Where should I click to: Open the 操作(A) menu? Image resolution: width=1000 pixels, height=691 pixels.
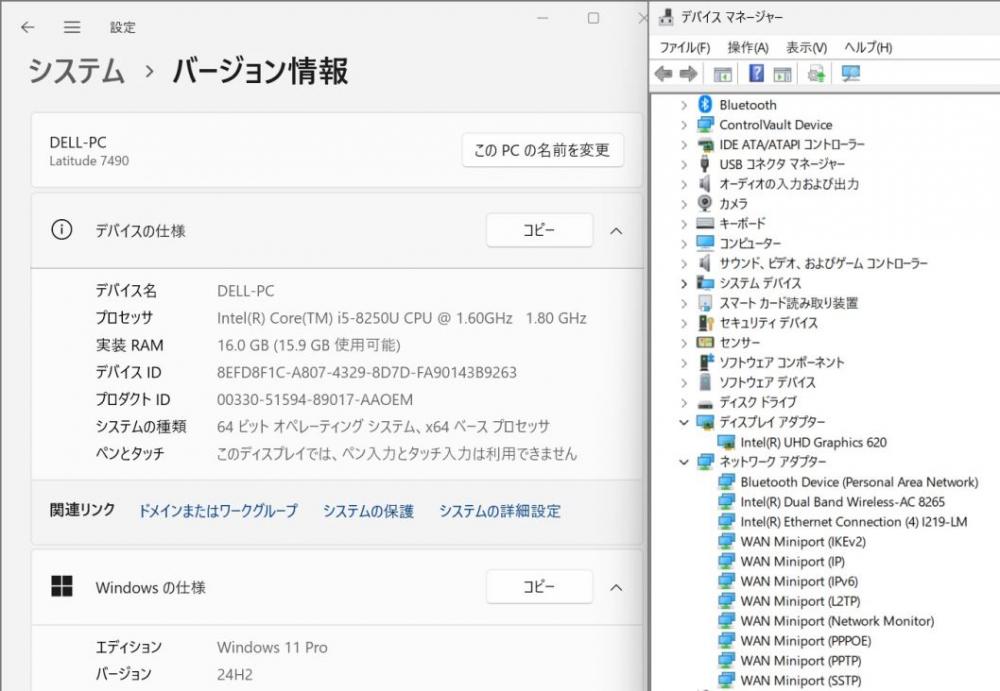(748, 47)
